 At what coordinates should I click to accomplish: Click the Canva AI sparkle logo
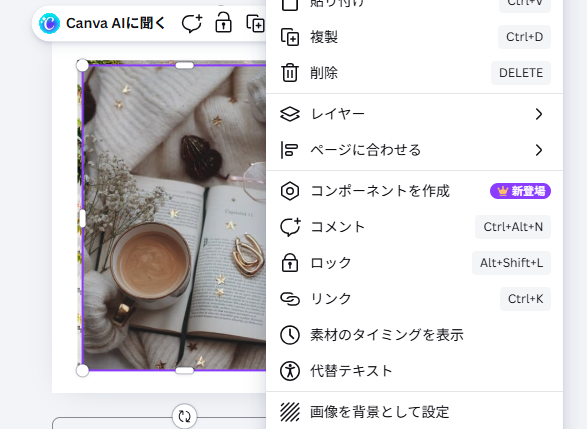coord(49,24)
